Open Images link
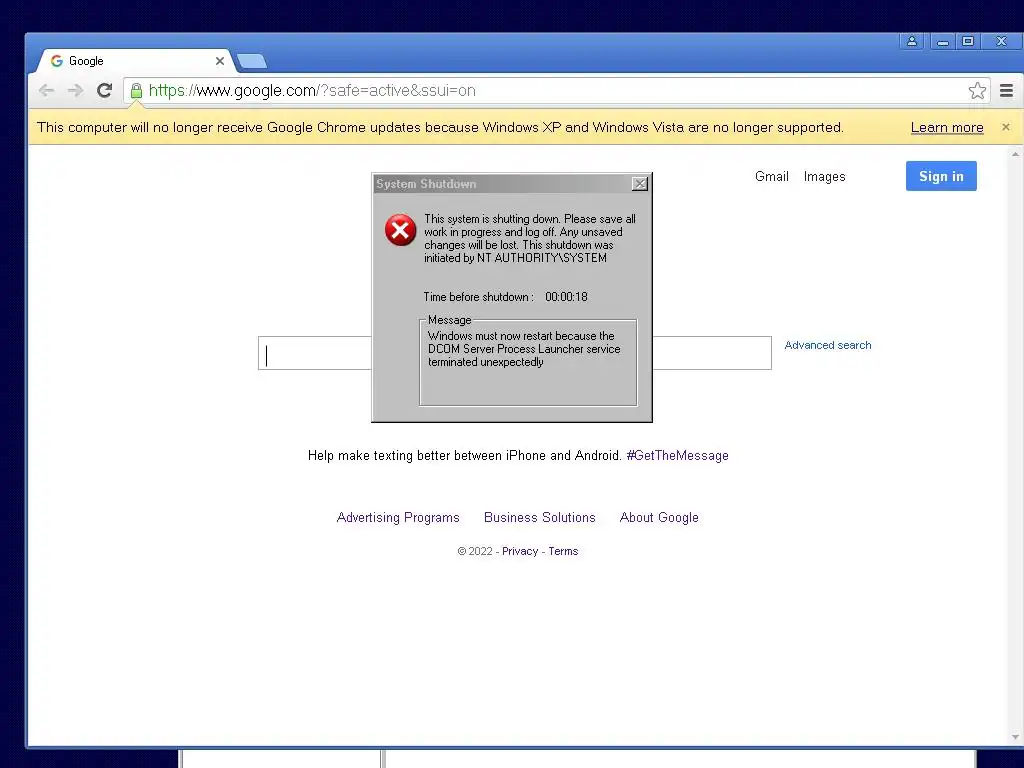This screenshot has height=768, width=1024. pyautogui.click(x=824, y=176)
